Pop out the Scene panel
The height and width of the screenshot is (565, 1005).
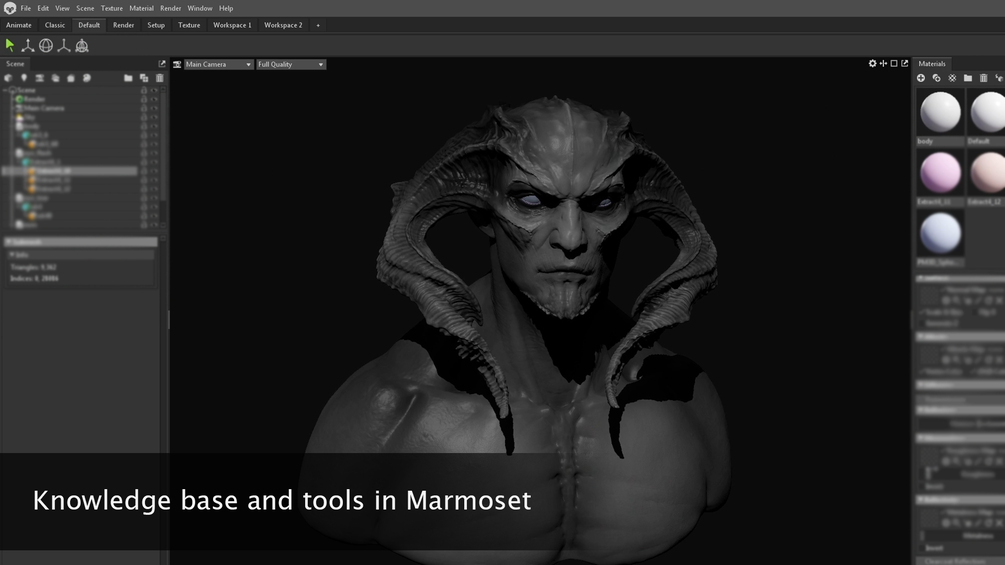[x=162, y=63]
